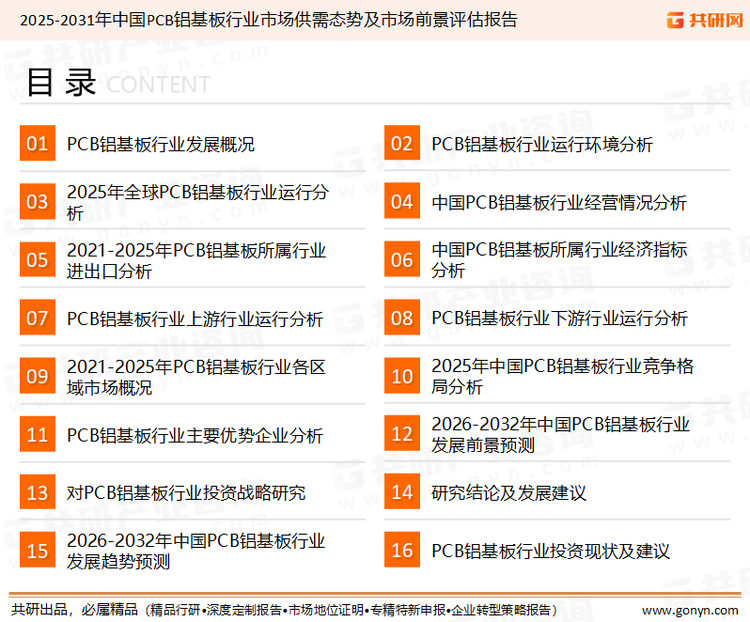Click the 共研网 logo in the header

pyautogui.click(x=705, y=20)
